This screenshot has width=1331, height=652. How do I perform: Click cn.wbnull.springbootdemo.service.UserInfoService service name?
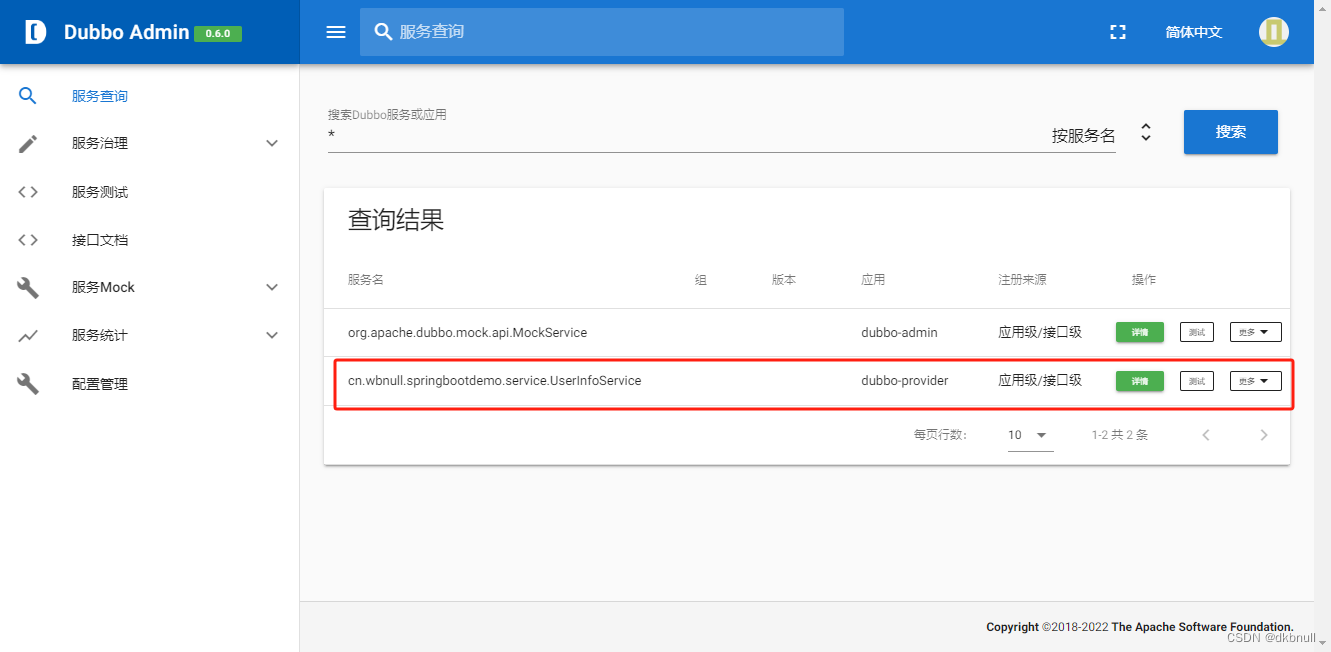(494, 381)
